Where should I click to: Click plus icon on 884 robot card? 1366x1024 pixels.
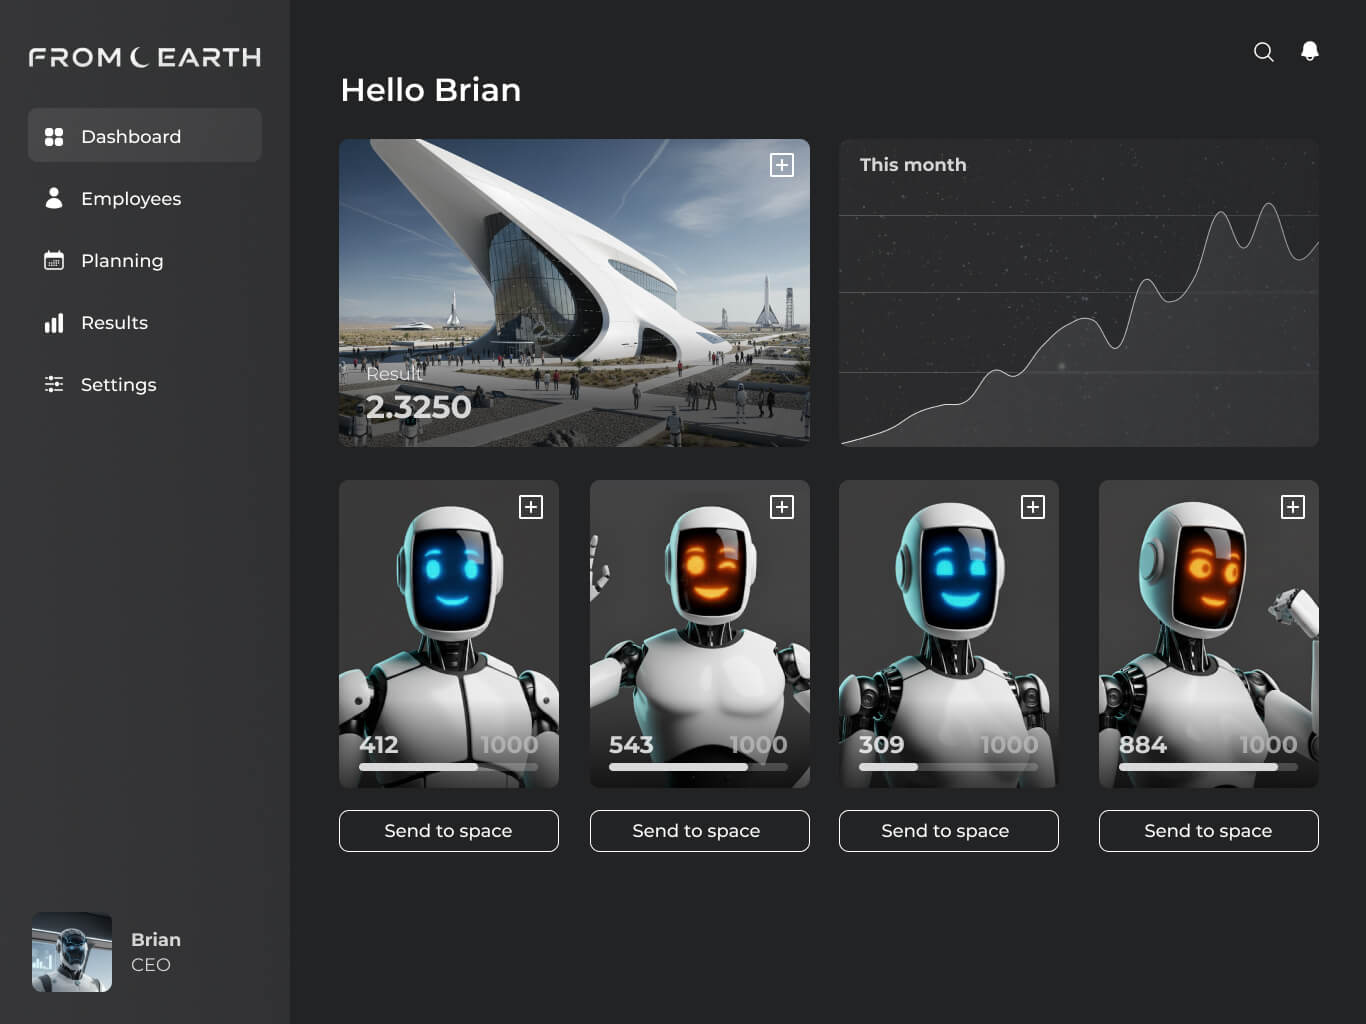(1293, 507)
